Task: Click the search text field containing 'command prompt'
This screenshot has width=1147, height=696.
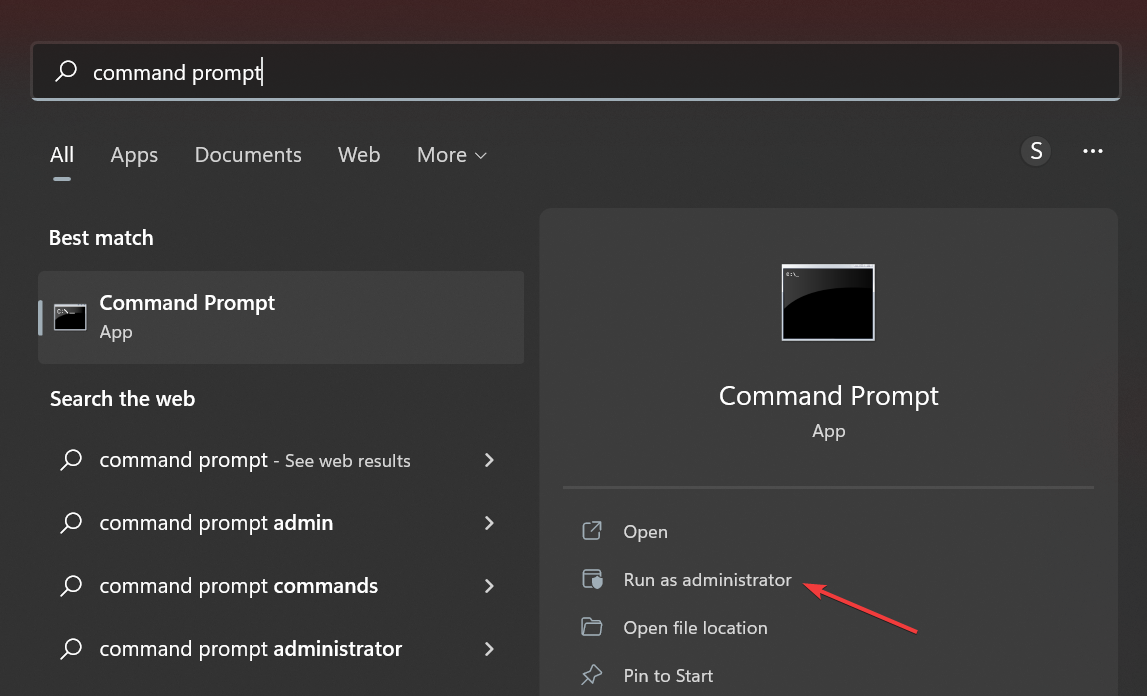Action: 576,71
